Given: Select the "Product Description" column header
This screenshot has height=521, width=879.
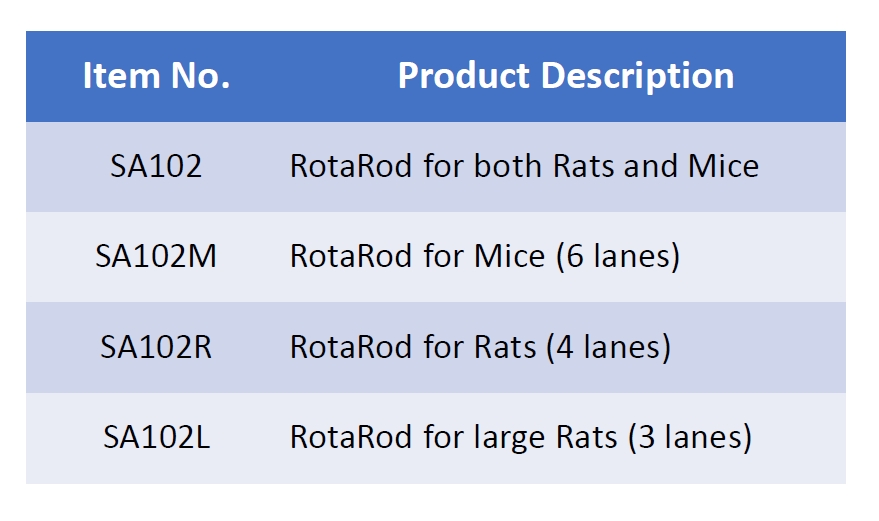Looking at the screenshot, I should [565, 77].
